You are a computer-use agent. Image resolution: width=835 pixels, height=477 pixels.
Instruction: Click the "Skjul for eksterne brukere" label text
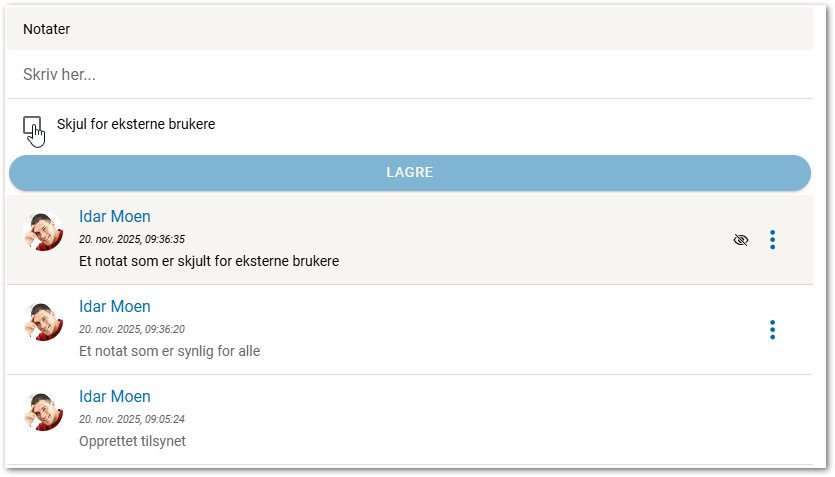pyautogui.click(x=136, y=125)
